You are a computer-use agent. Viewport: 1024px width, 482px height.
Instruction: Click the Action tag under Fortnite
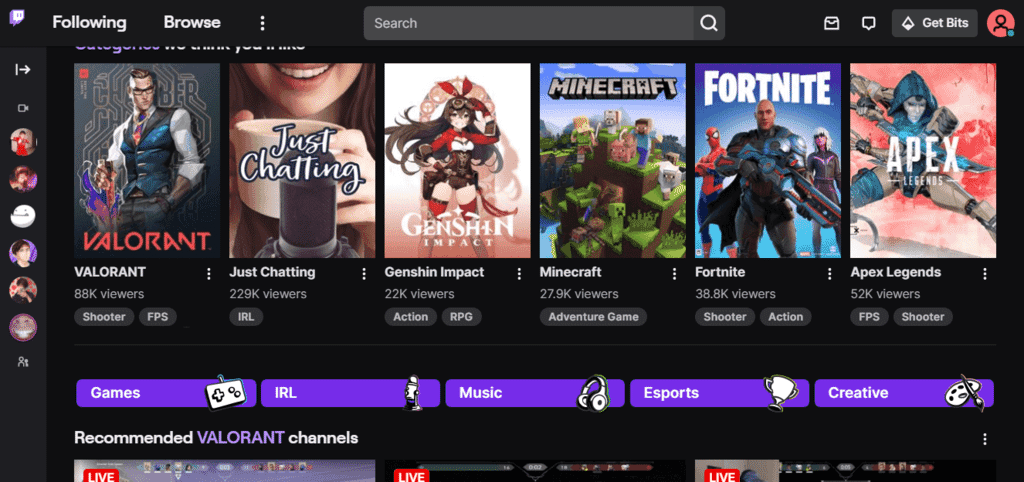[786, 317]
